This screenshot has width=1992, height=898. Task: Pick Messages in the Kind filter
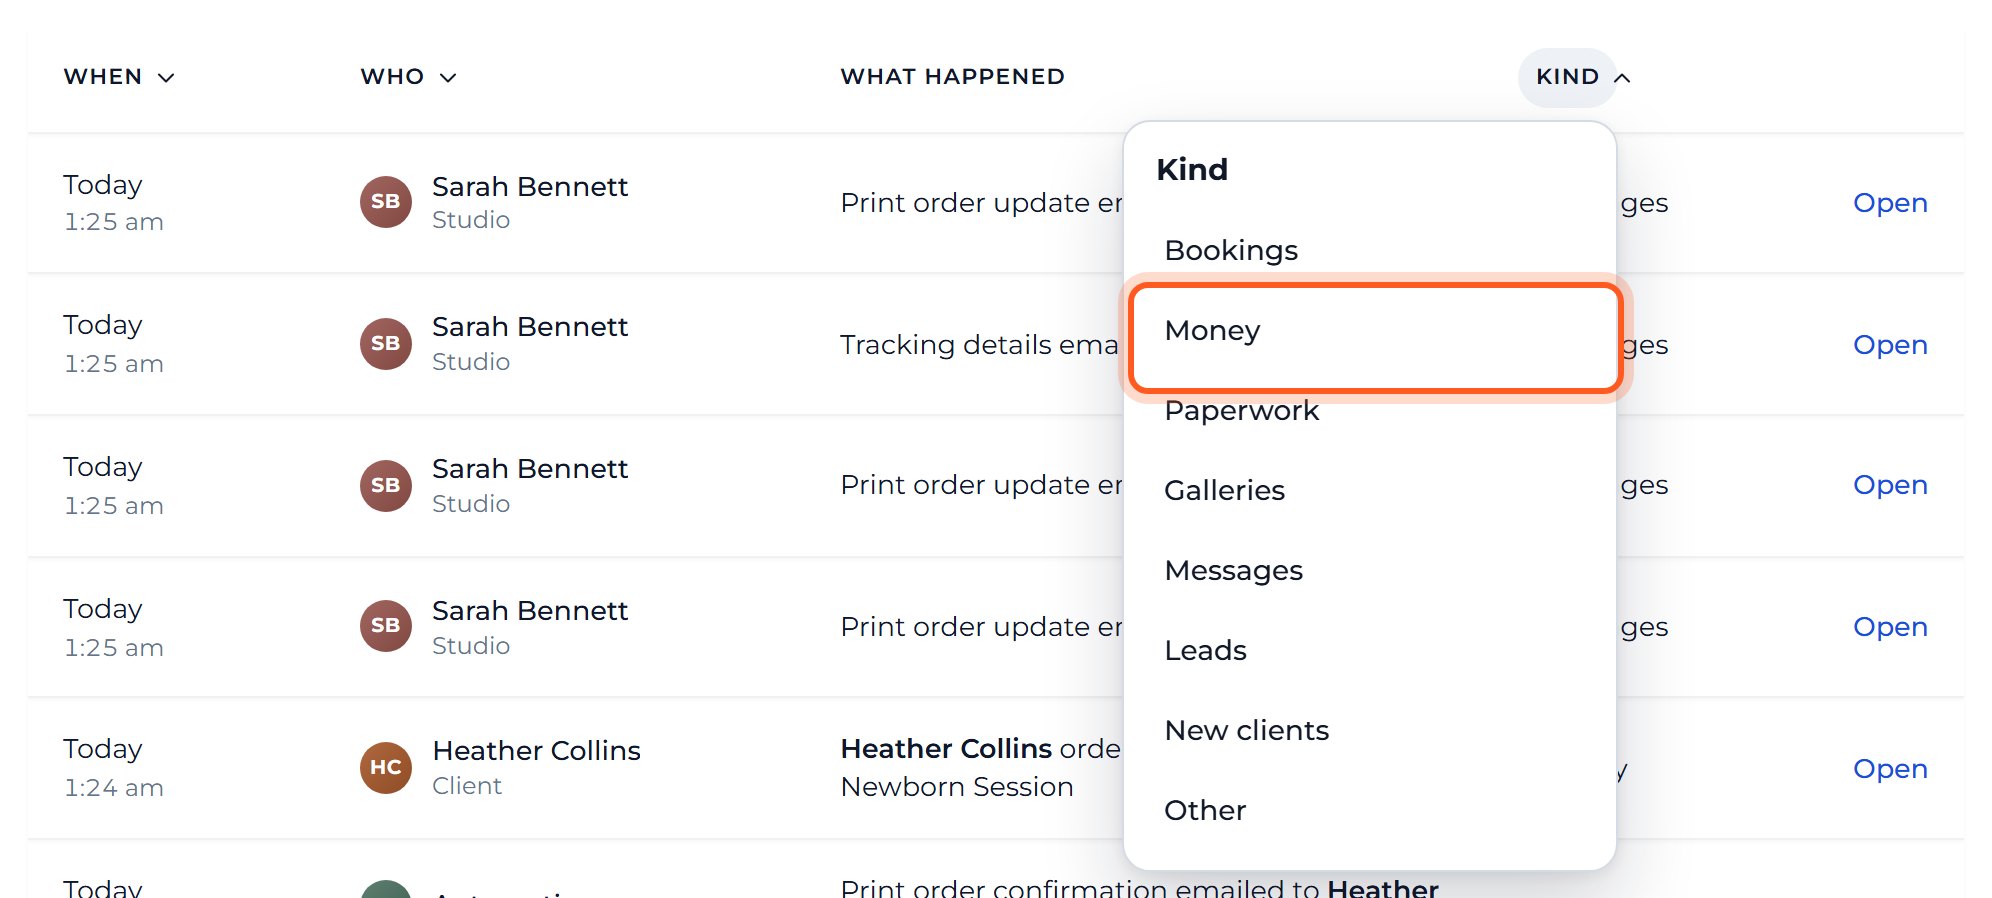pyautogui.click(x=1370, y=570)
